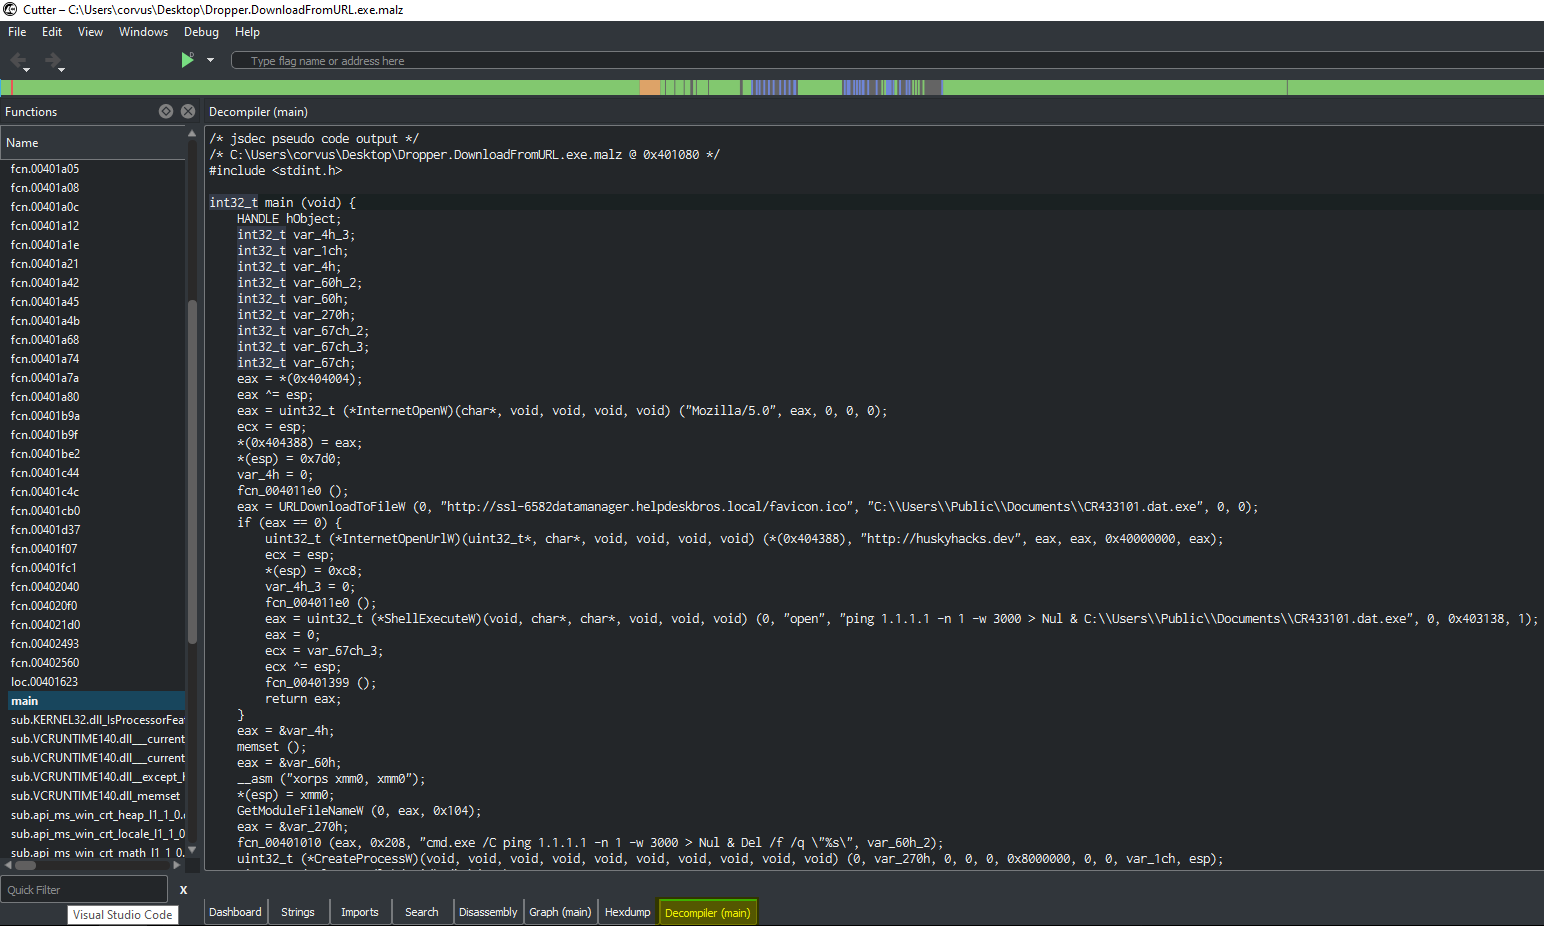Open the File menu
Viewport: 1544px width, 926px height.
point(17,32)
